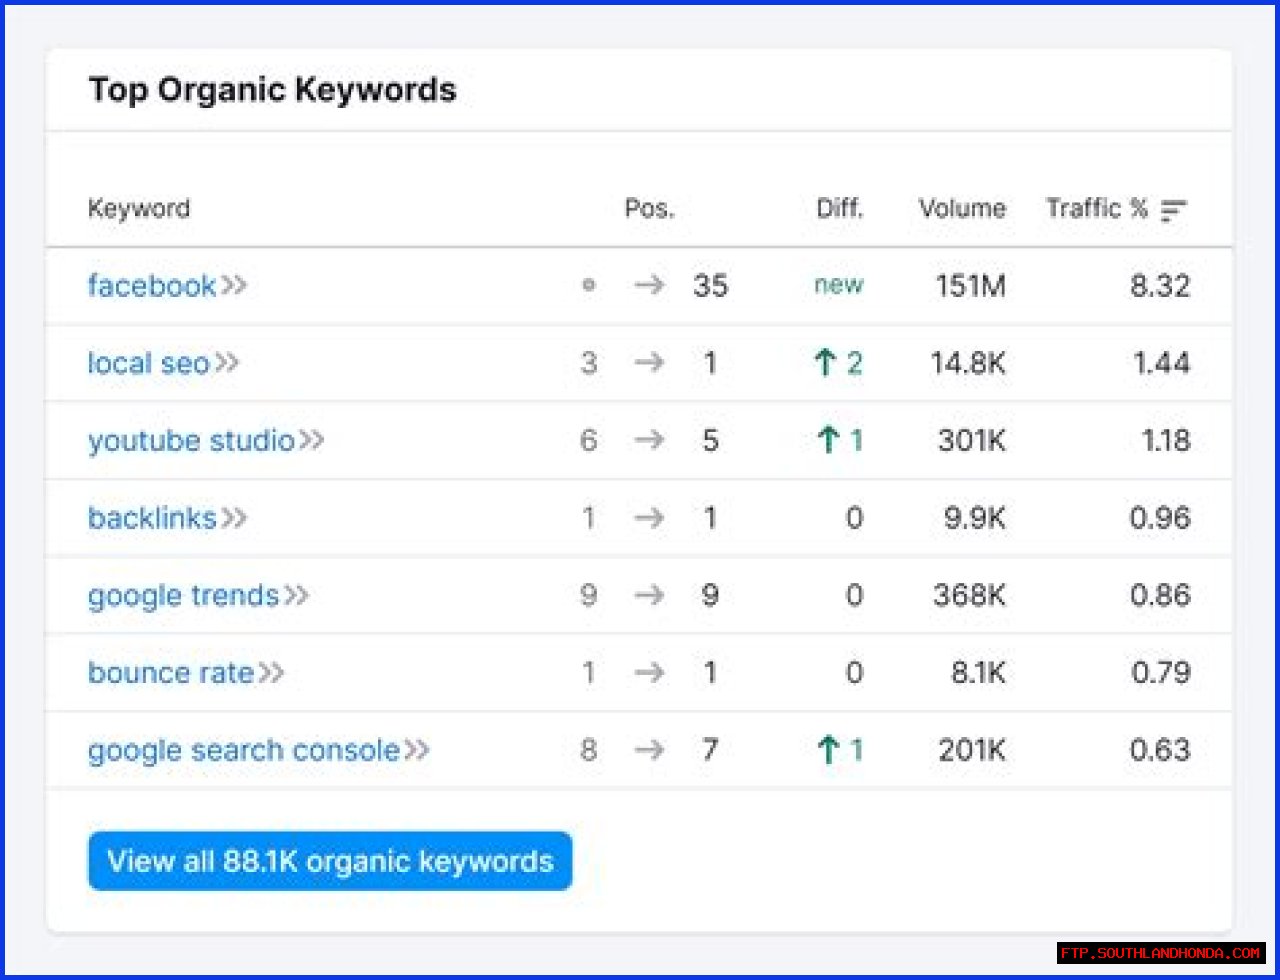The width and height of the screenshot is (1280, 980).
Task: Click the chevron icon beside google trends
Action: (x=296, y=596)
